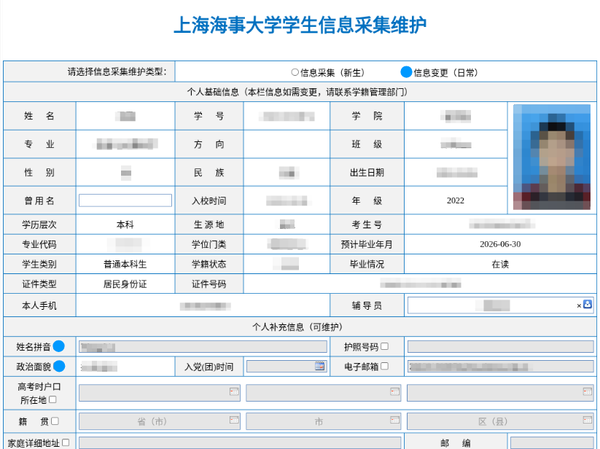
Task: Check the 家庭详细地址 checkbox
Action: (66, 441)
